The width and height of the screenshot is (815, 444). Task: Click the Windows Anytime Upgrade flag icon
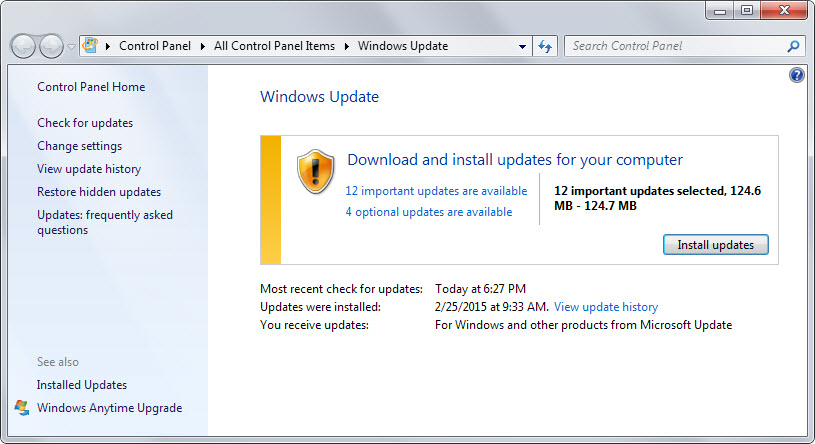22,408
